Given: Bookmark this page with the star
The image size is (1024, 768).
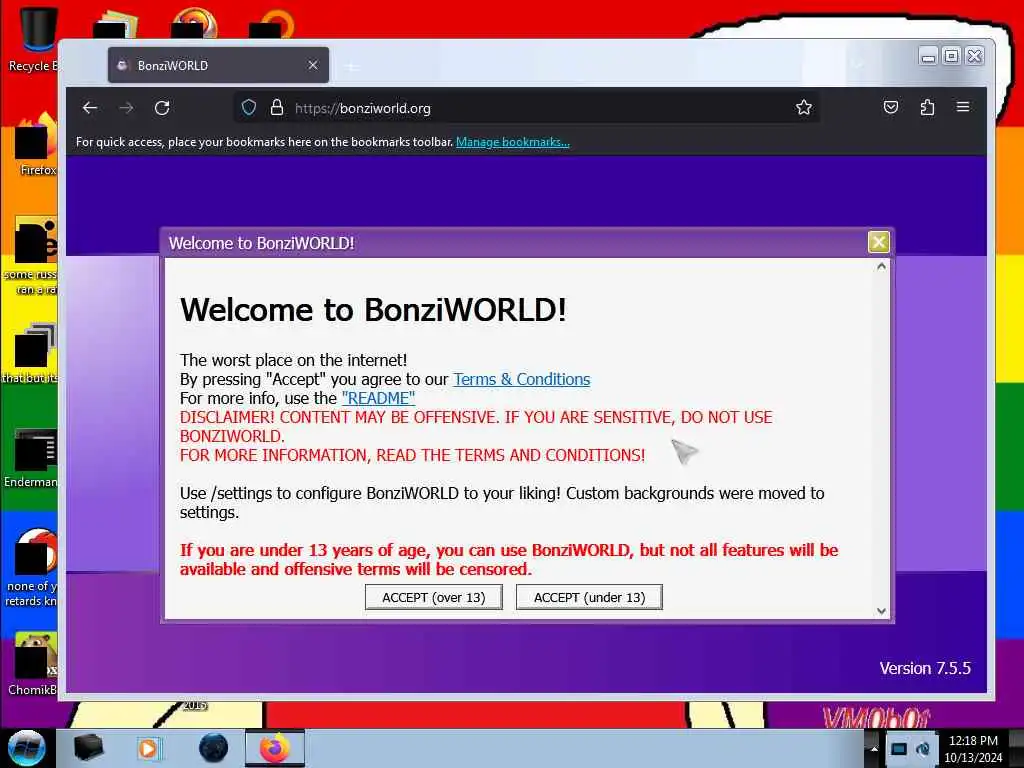Looking at the screenshot, I should coord(804,107).
